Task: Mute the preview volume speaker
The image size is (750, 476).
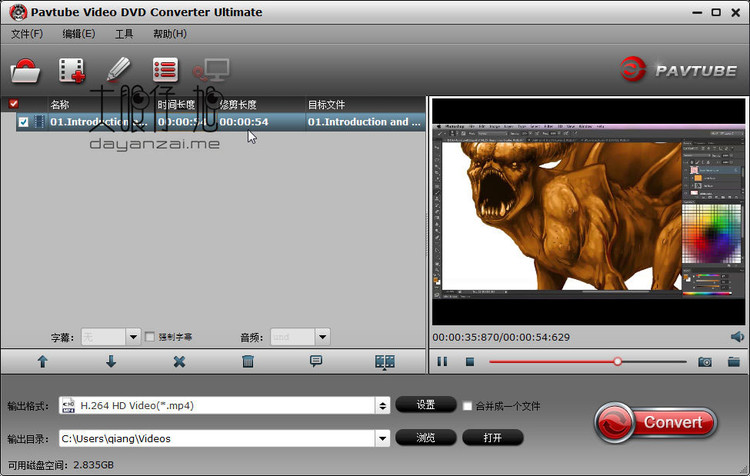Action: pos(737,337)
